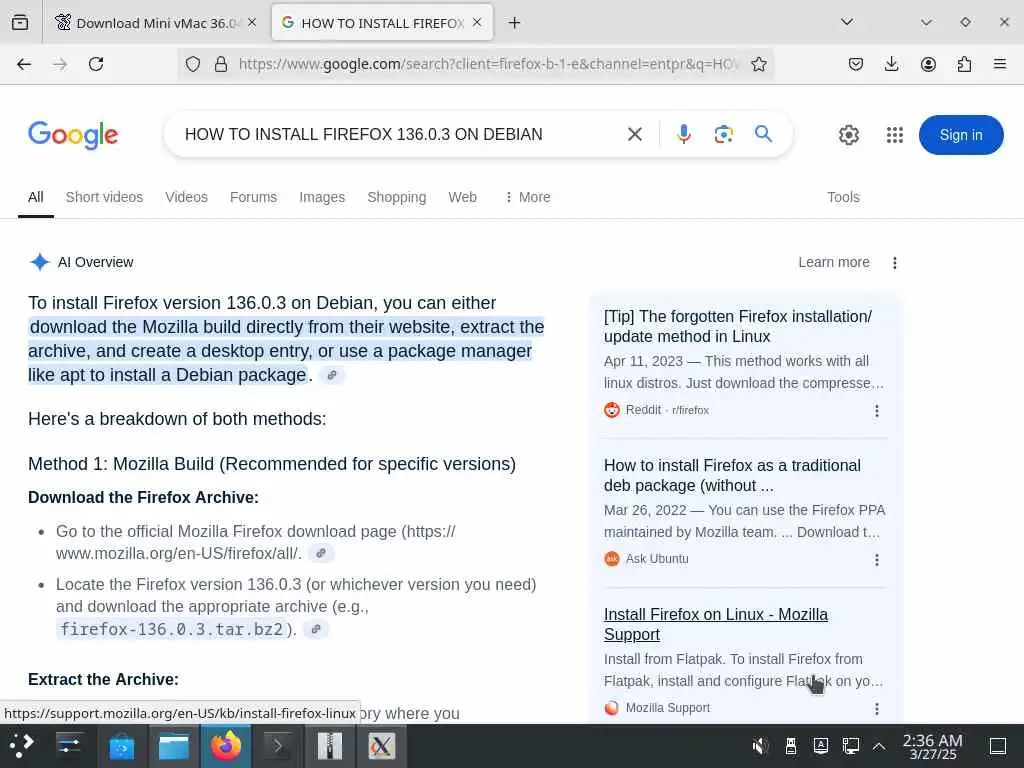
Task: Open the archive manager taskbar icon
Action: click(330, 746)
